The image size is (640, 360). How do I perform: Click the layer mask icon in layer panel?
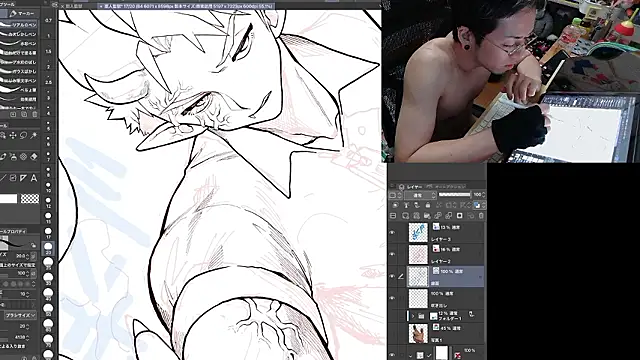[460, 216]
